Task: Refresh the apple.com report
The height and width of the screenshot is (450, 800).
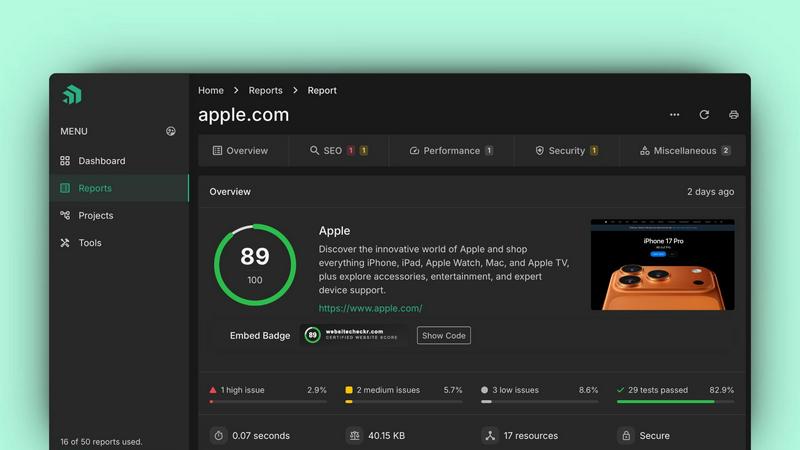Action: coord(704,115)
